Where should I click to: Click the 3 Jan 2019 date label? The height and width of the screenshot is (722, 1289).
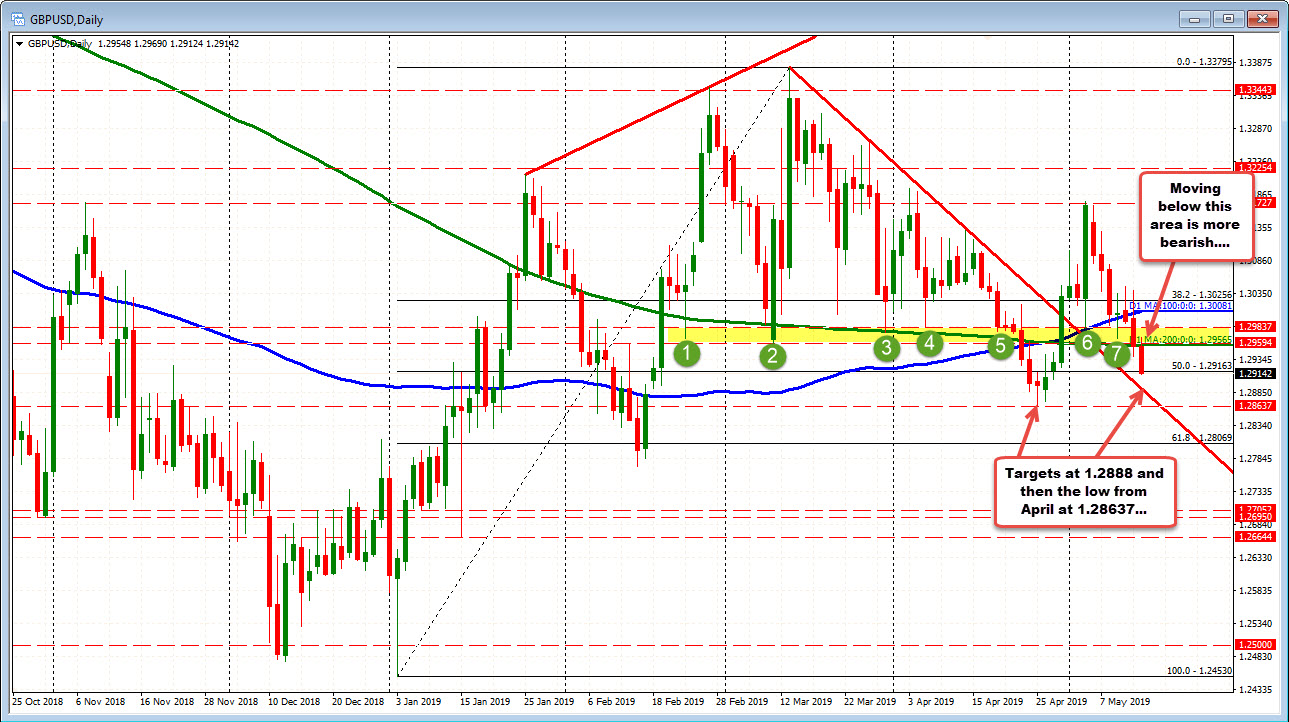coord(418,702)
